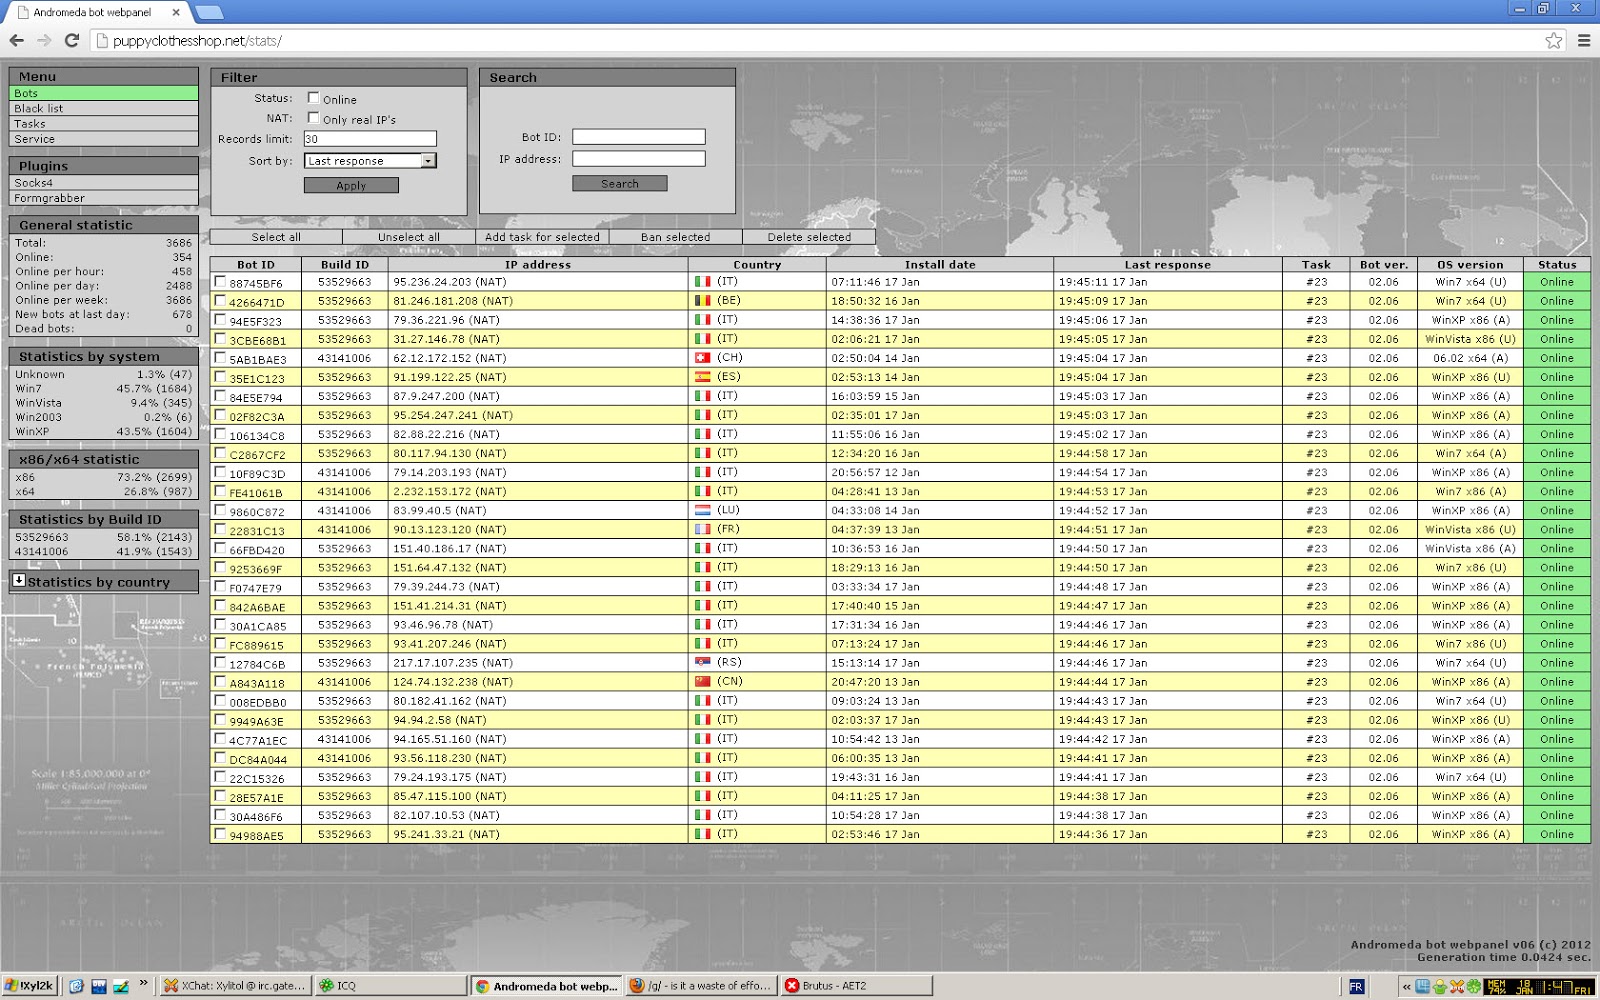
Task: Click the FR language indicator in taskbar
Action: point(1356,986)
